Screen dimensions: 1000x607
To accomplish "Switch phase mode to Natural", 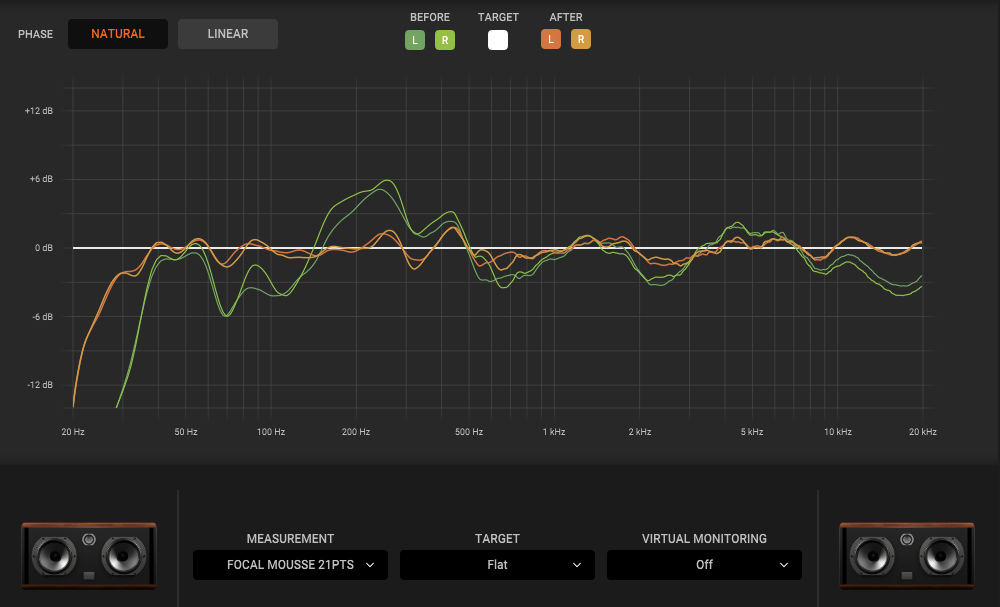I will 118,34.
